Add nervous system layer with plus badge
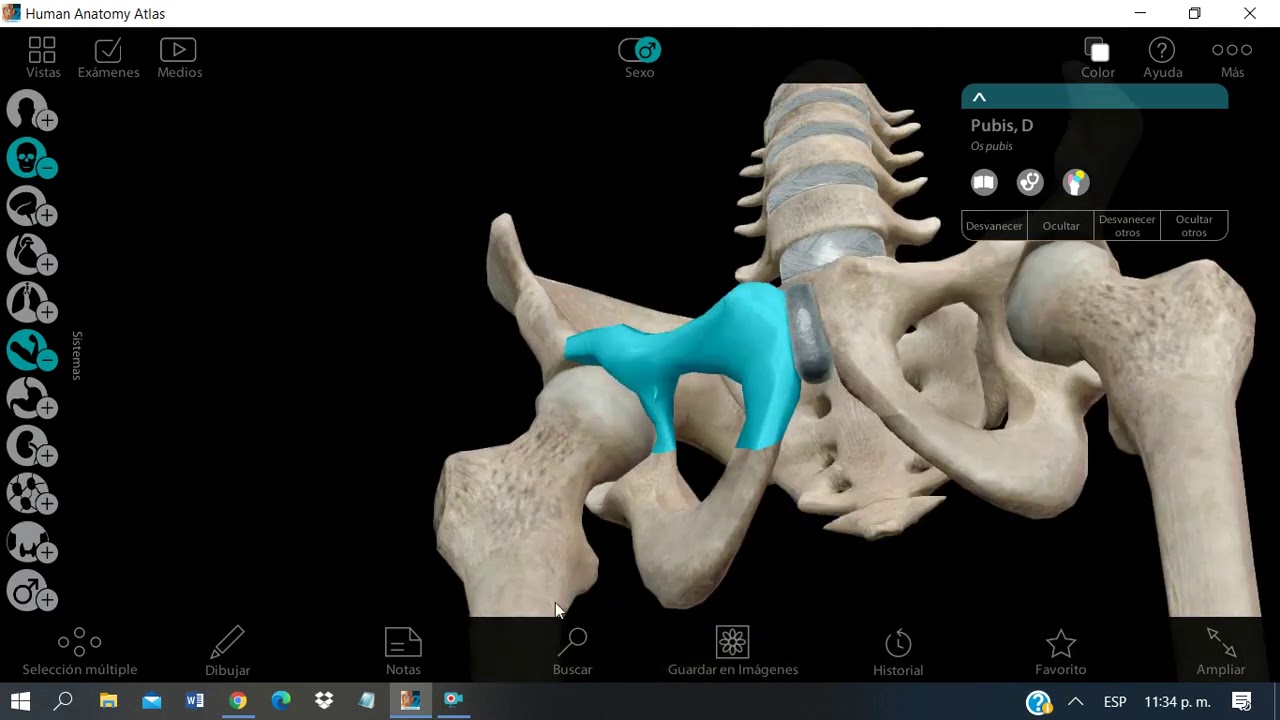Viewport: 1280px width, 720px height. [x=47, y=216]
